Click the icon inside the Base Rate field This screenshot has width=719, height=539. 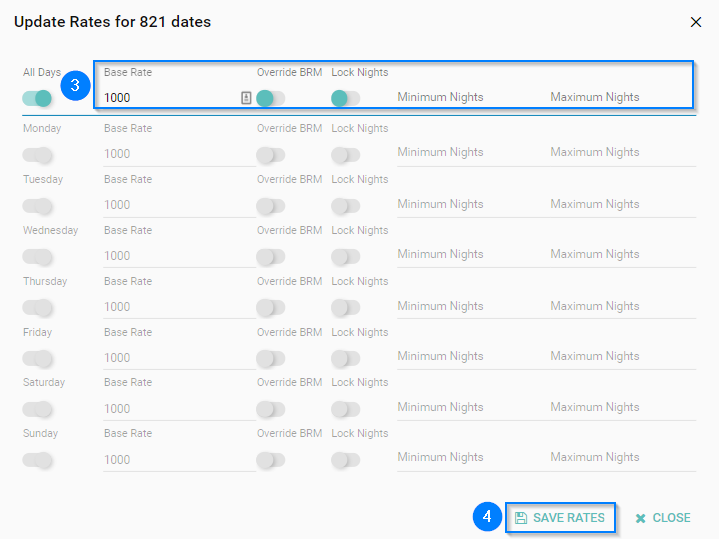[246, 98]
